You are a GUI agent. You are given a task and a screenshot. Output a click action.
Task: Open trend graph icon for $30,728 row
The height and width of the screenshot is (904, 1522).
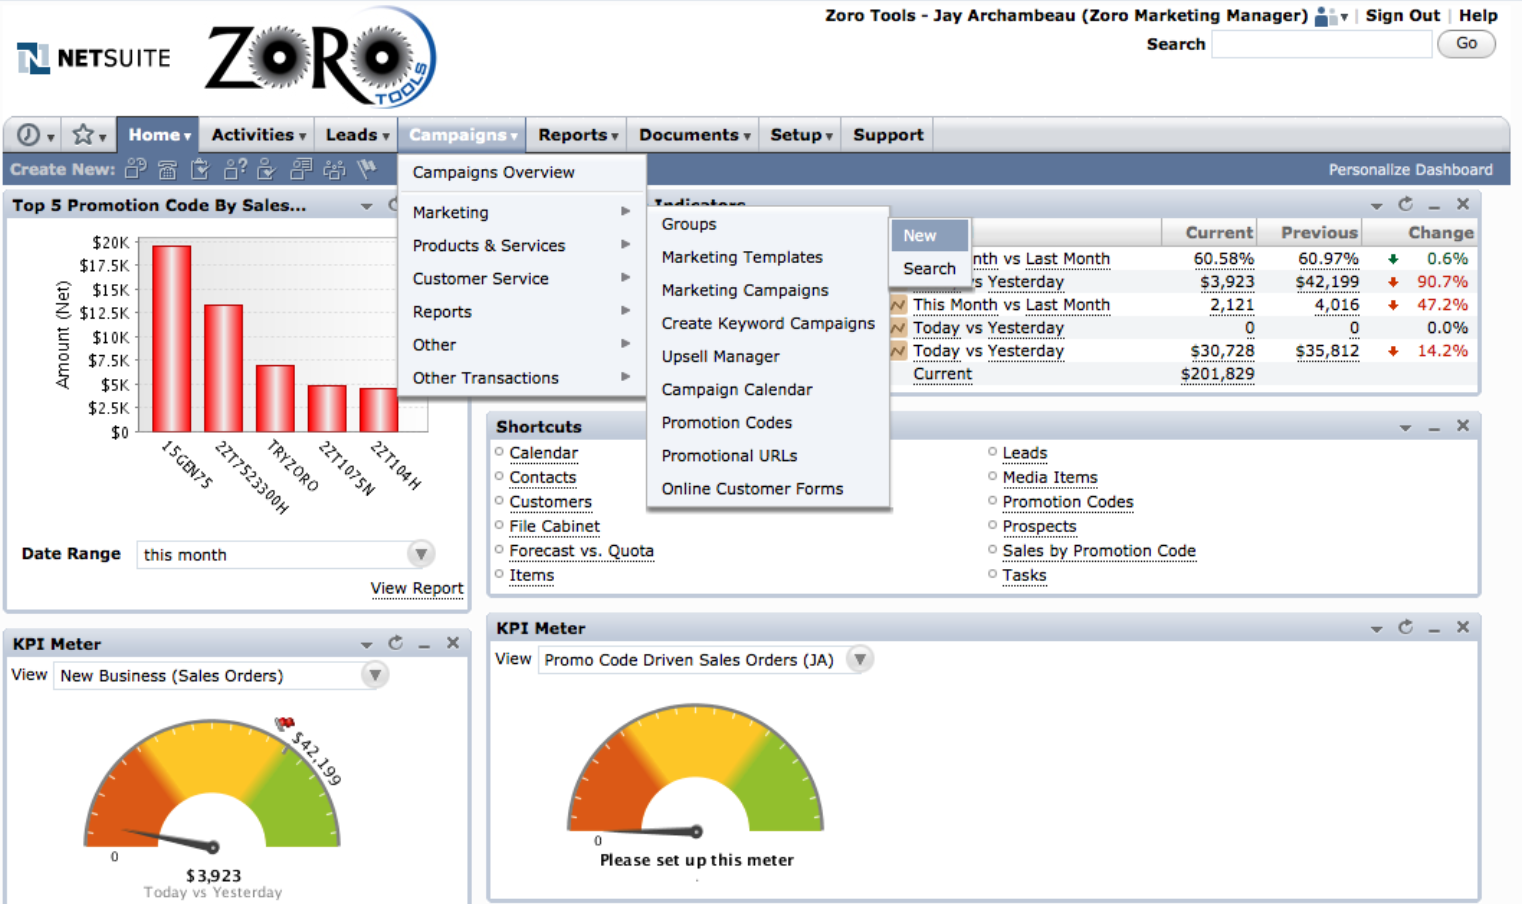(x=898, y=351)
